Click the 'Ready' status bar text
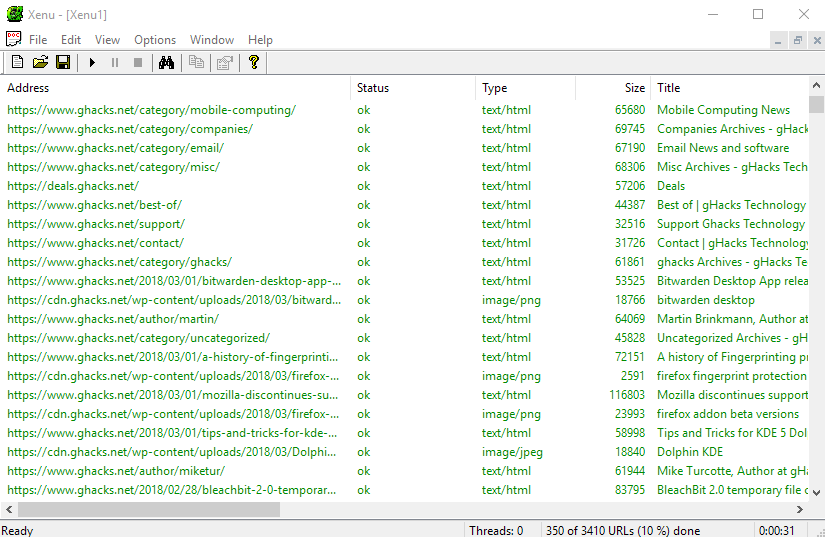Image resolution: width=825 pixels, height=537 pixels. point(17,530)
